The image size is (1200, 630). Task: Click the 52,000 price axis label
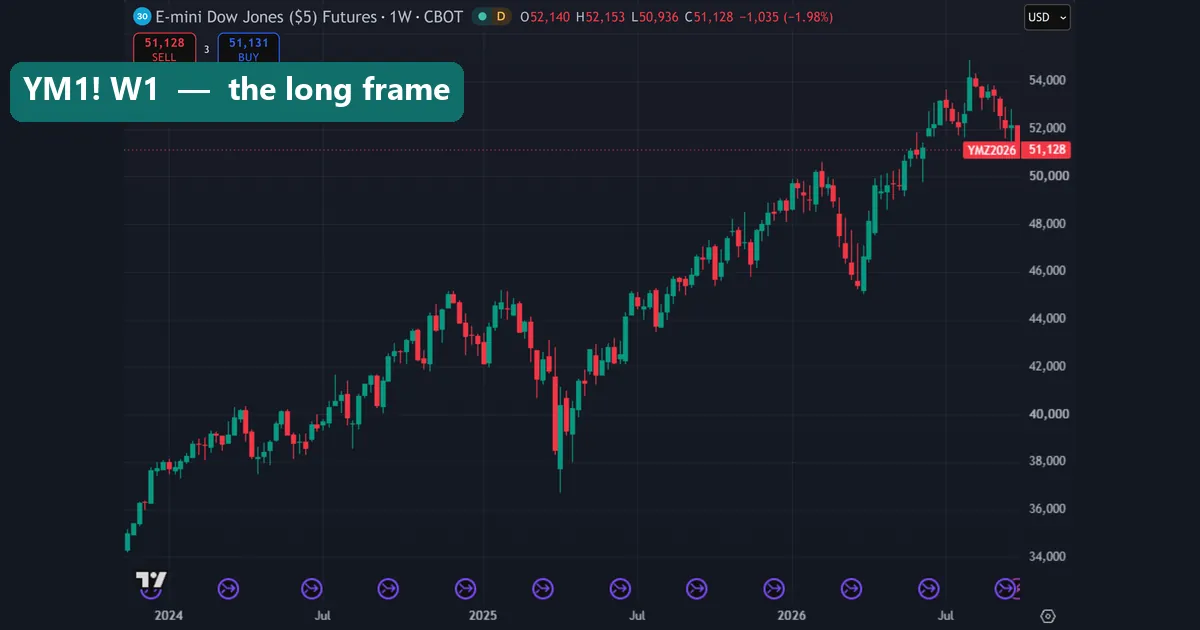[x=1047, y=128]
